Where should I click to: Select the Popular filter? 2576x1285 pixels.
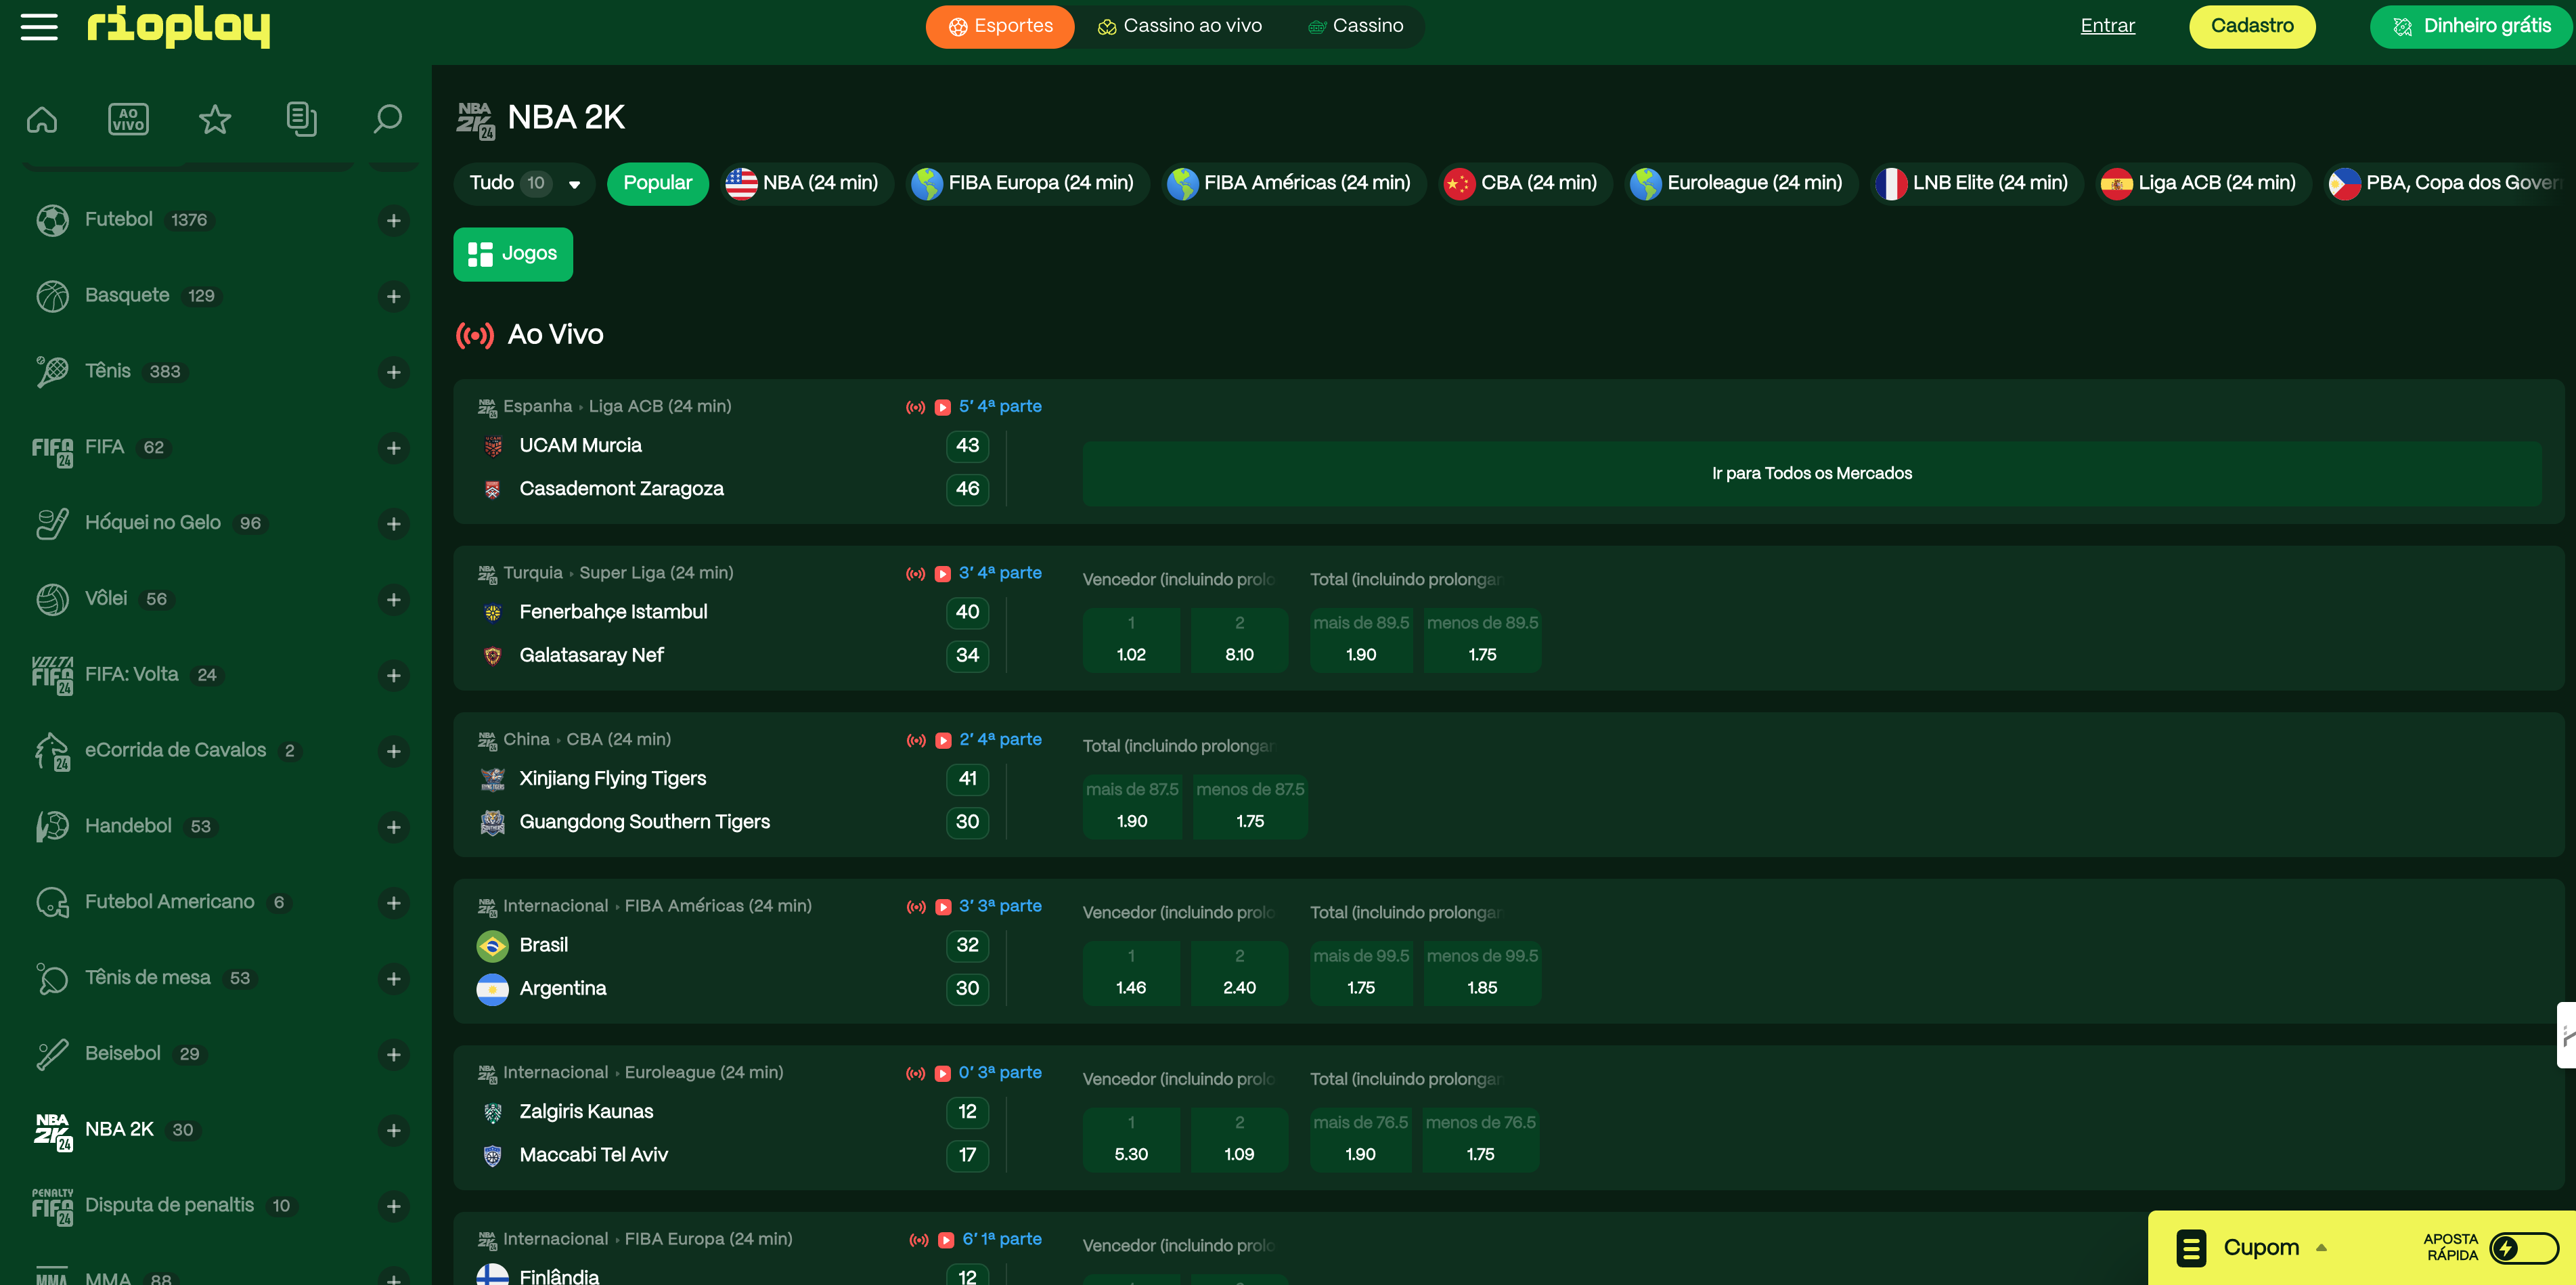[x=658, y=183]
